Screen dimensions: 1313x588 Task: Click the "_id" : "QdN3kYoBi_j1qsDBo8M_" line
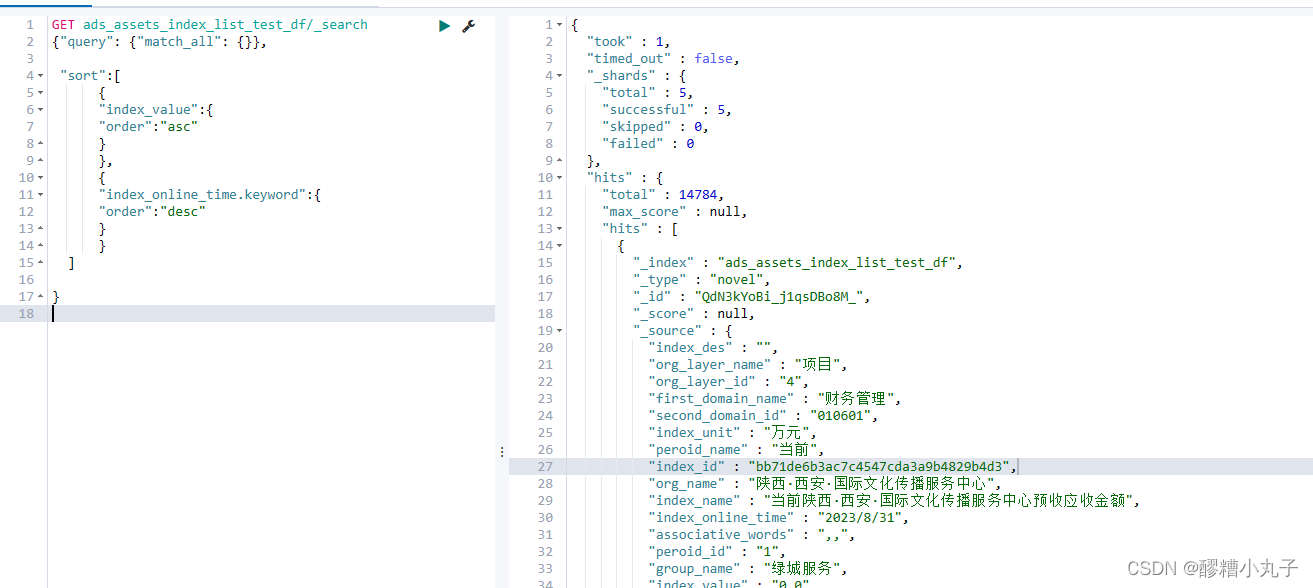[752, 297]
